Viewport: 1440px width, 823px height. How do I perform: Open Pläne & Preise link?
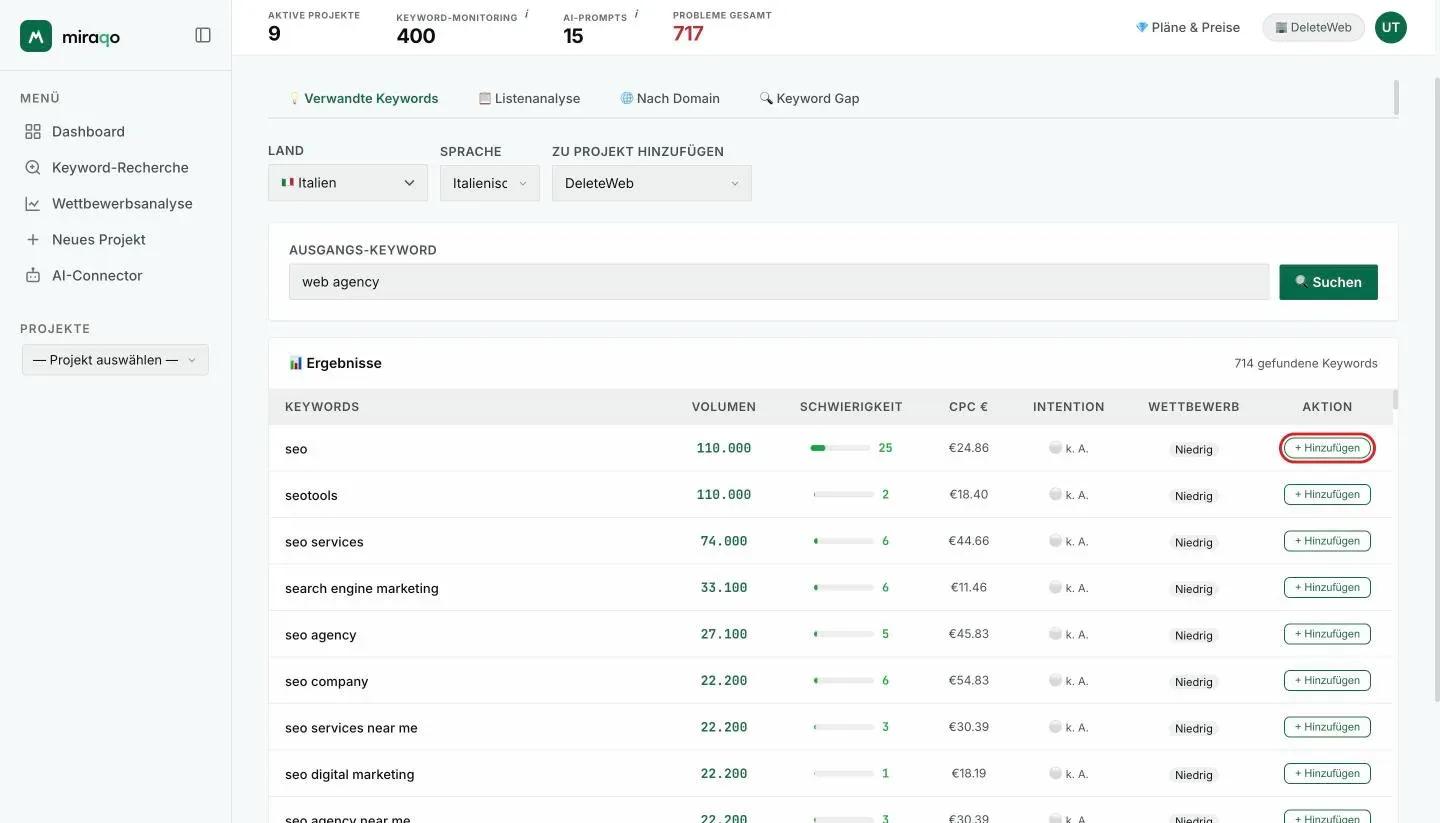point(1188,28)
